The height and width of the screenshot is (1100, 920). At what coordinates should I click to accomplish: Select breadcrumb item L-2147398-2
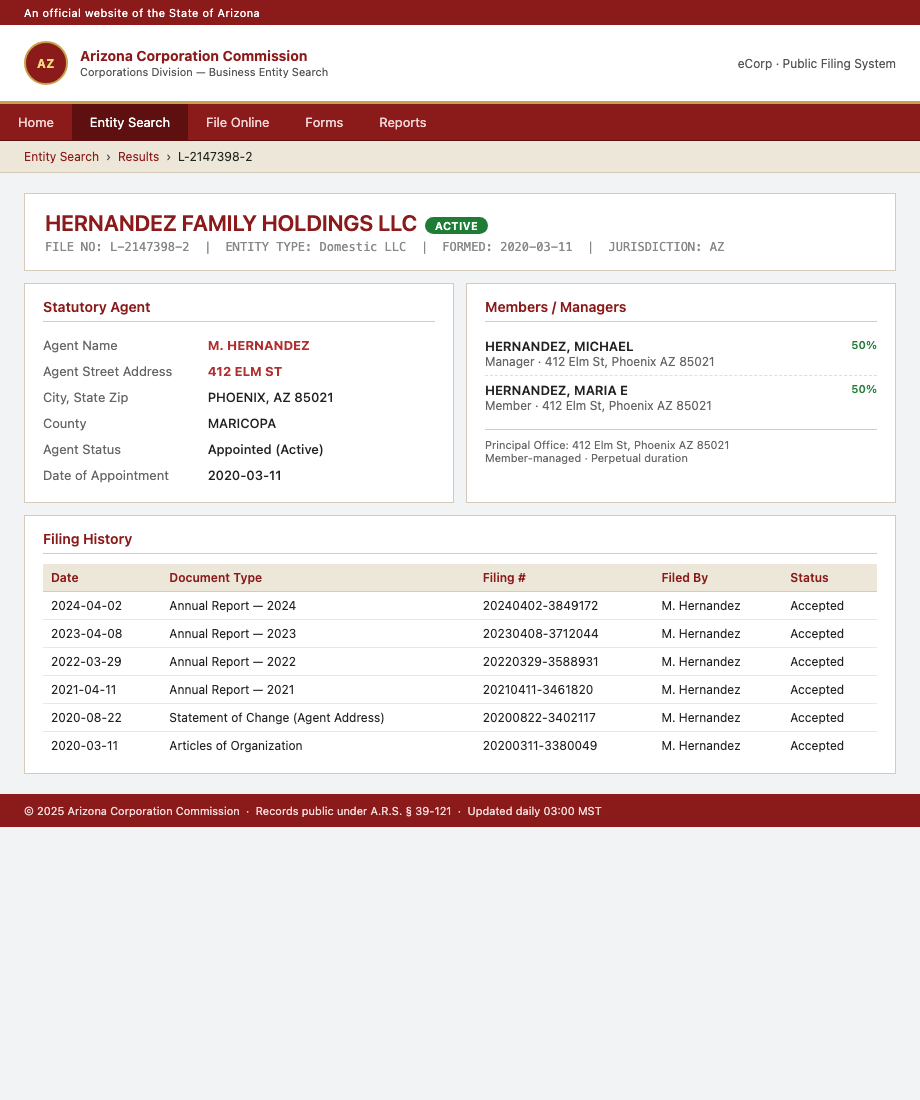tap(215, 157)
